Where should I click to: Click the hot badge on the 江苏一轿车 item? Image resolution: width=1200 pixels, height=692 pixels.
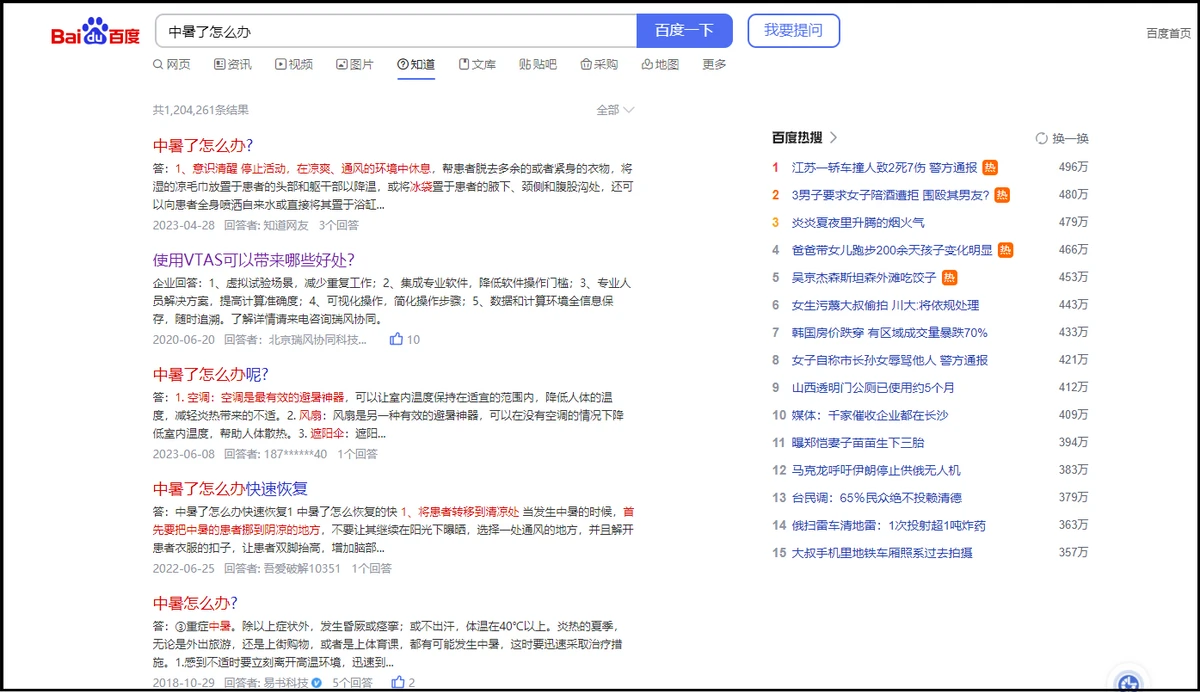pos(990,167)
